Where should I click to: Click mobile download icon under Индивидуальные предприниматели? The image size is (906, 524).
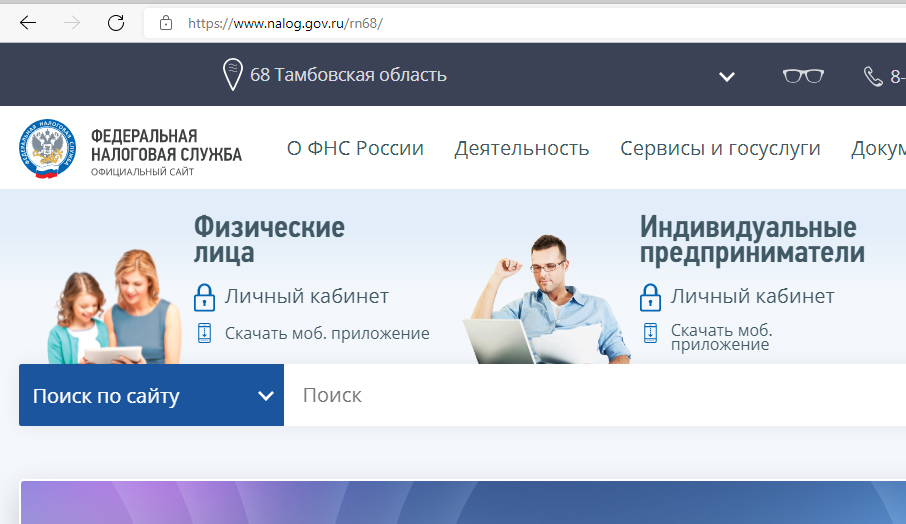pos(651,333)
